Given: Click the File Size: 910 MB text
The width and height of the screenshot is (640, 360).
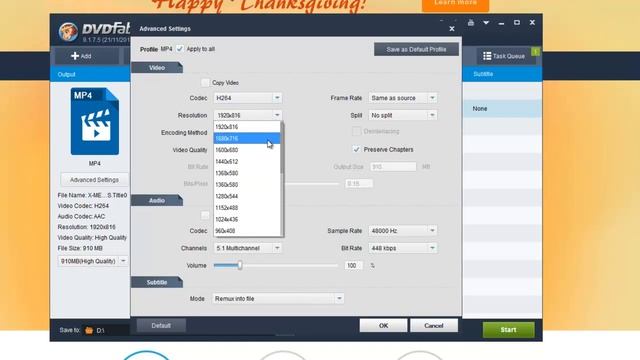Looking at the screenshot, I should [x=80, y=248].
